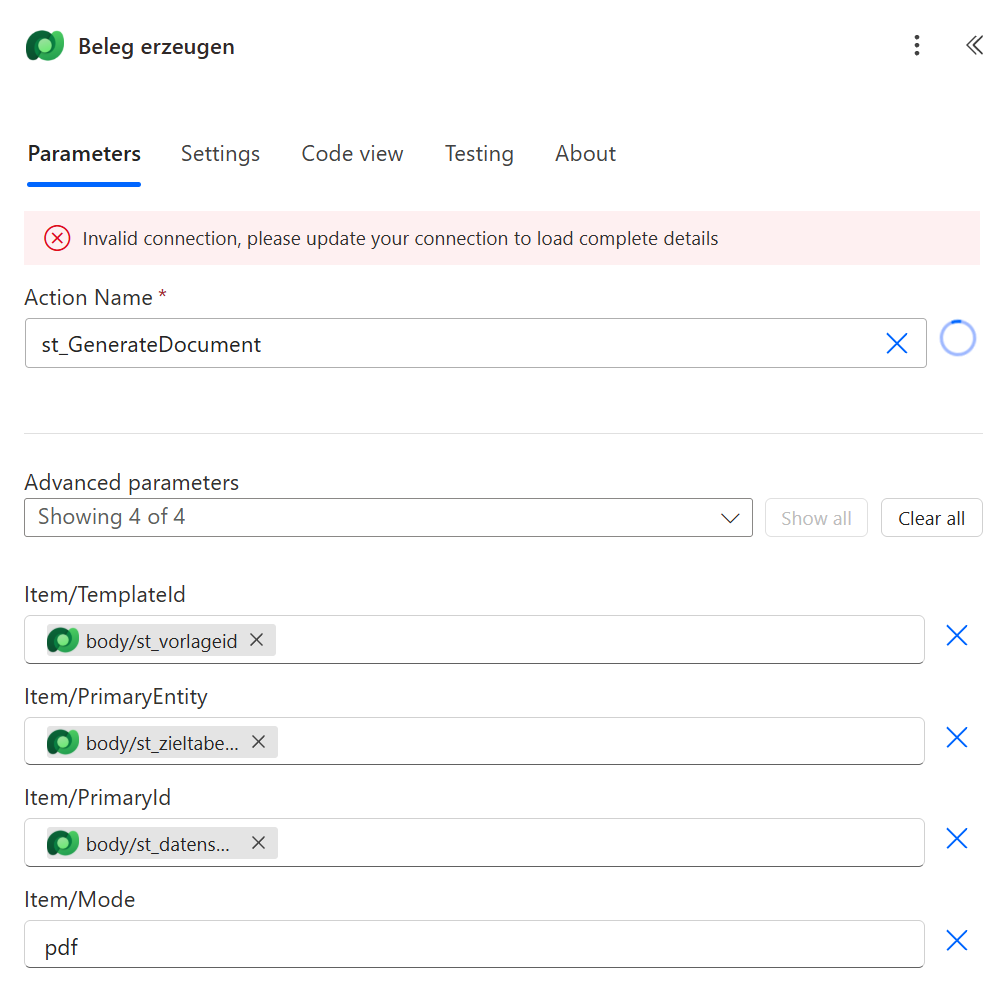Select the body/st_vorlageid token
Viewport: 985px width, 993px height.
click(x=162, y=640)
